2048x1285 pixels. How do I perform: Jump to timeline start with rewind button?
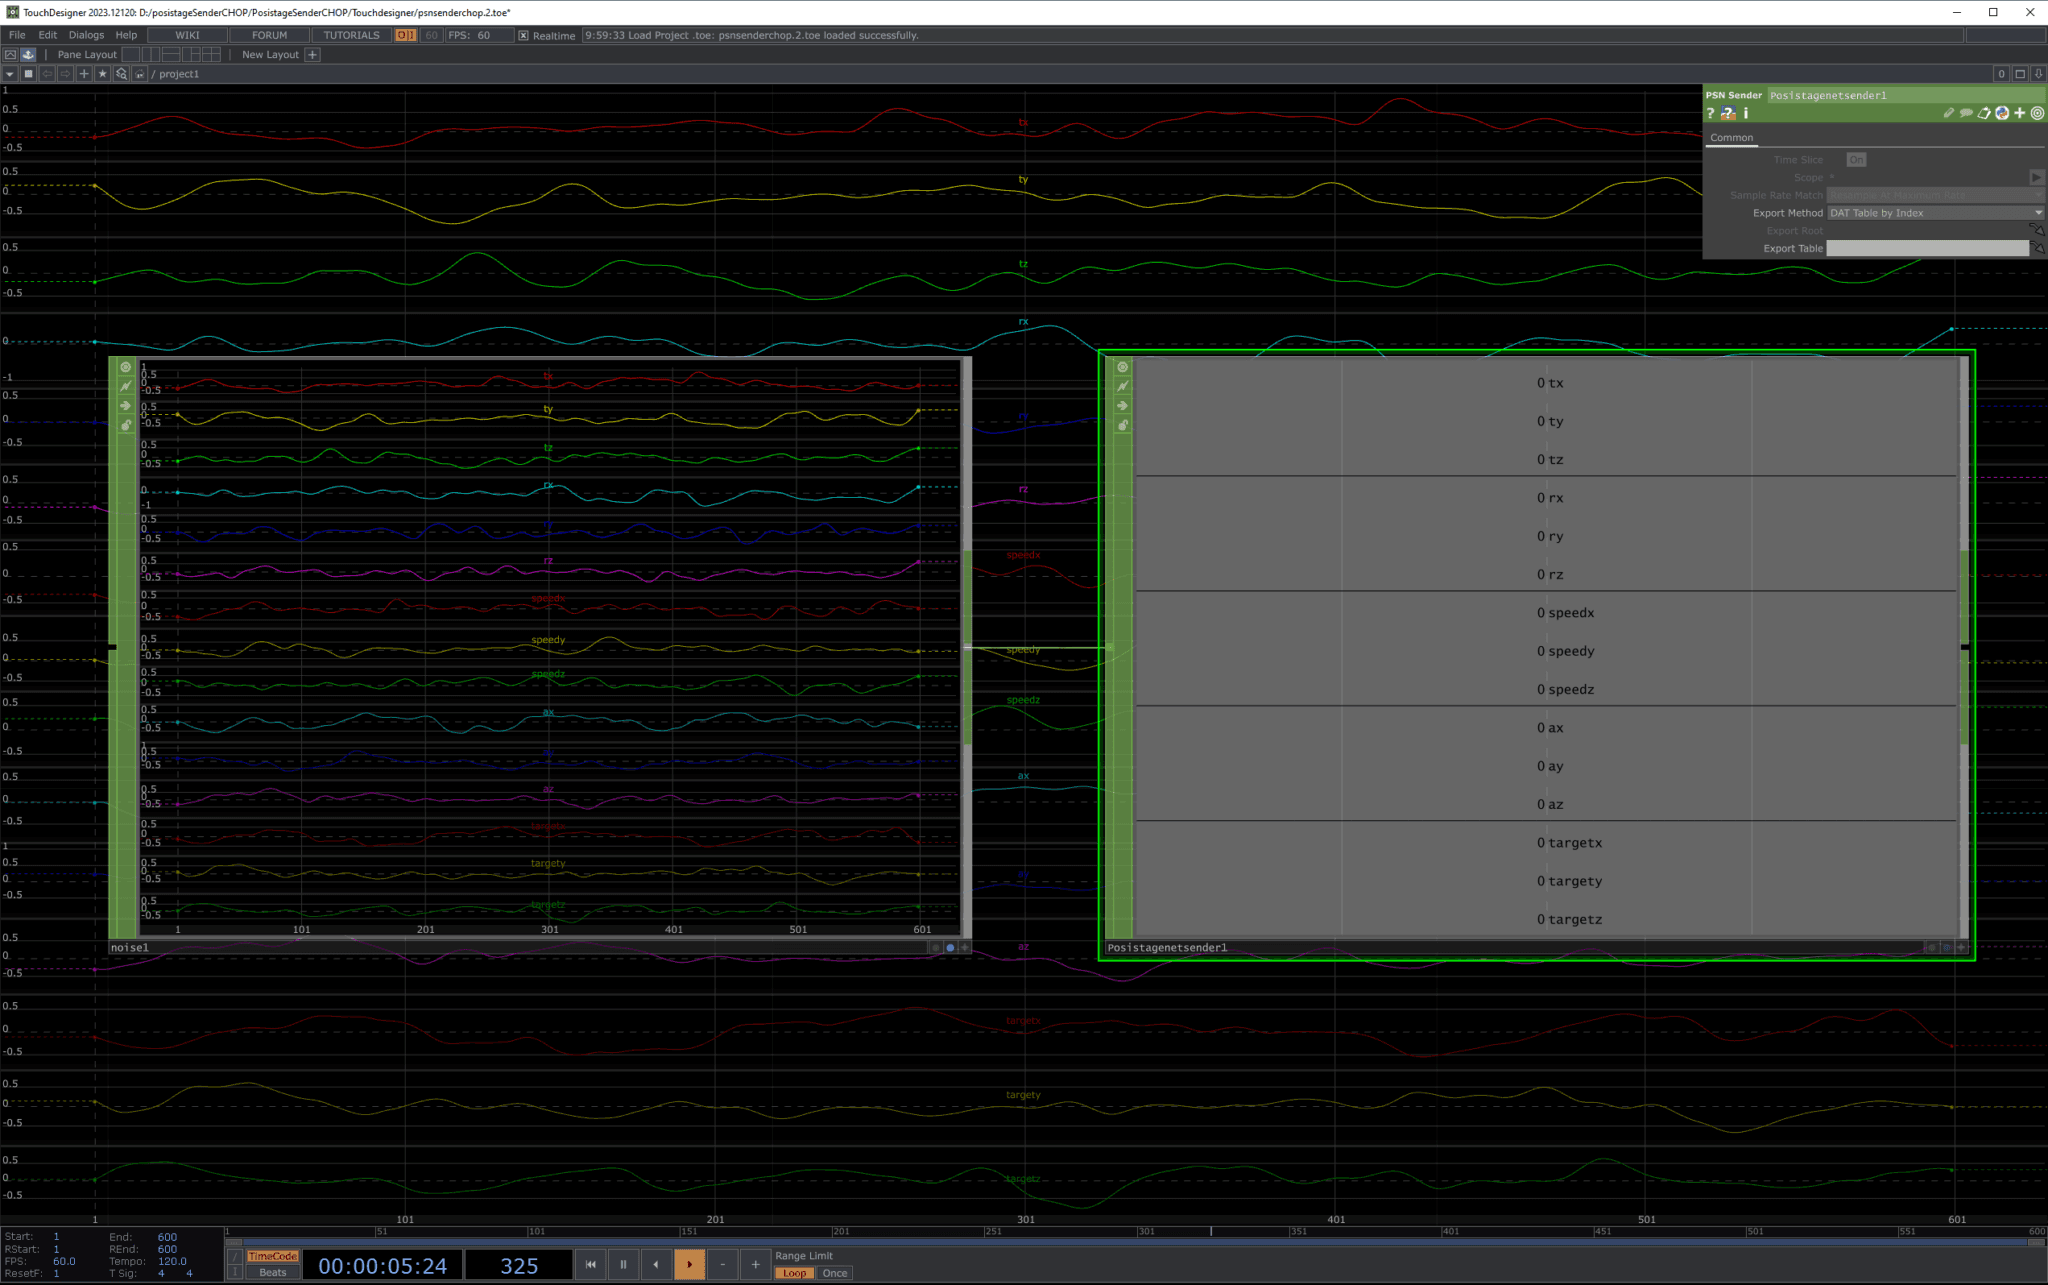coord(590,1264)
